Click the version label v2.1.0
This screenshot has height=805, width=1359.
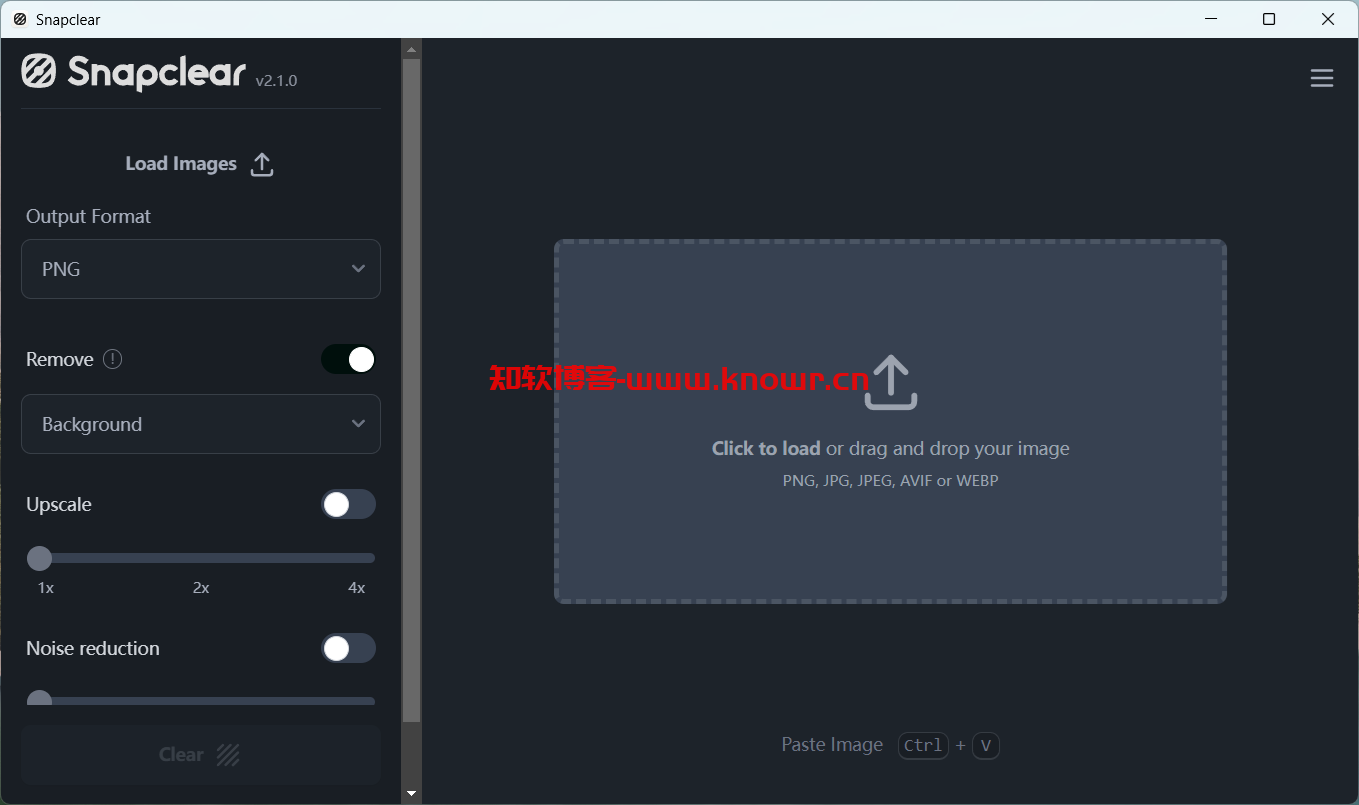276,81
